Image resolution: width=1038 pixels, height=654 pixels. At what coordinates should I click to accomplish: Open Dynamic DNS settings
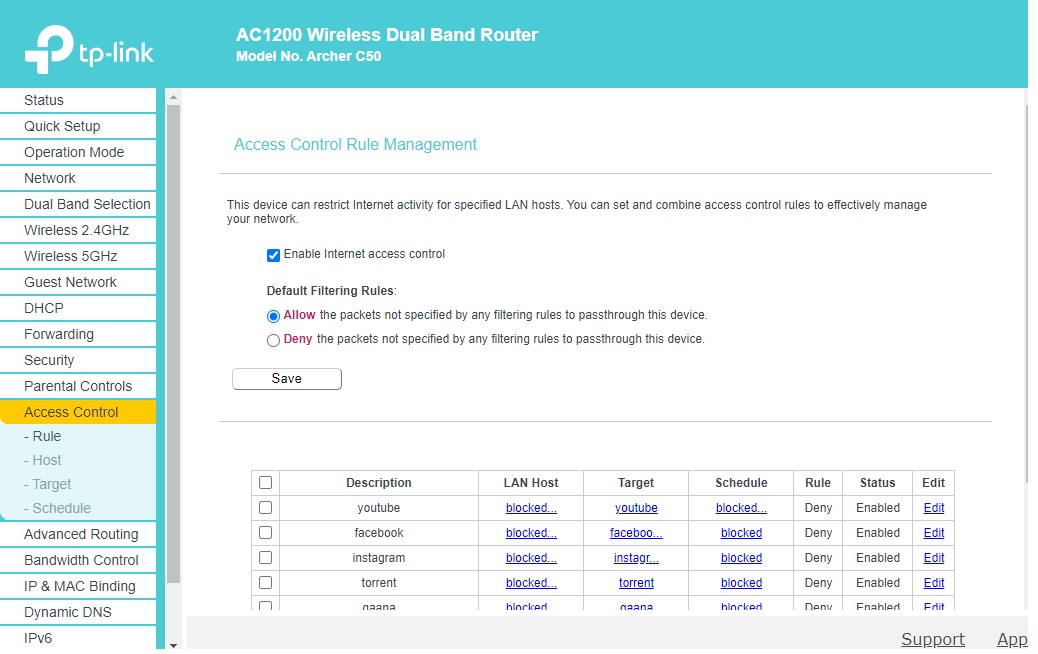78,612
